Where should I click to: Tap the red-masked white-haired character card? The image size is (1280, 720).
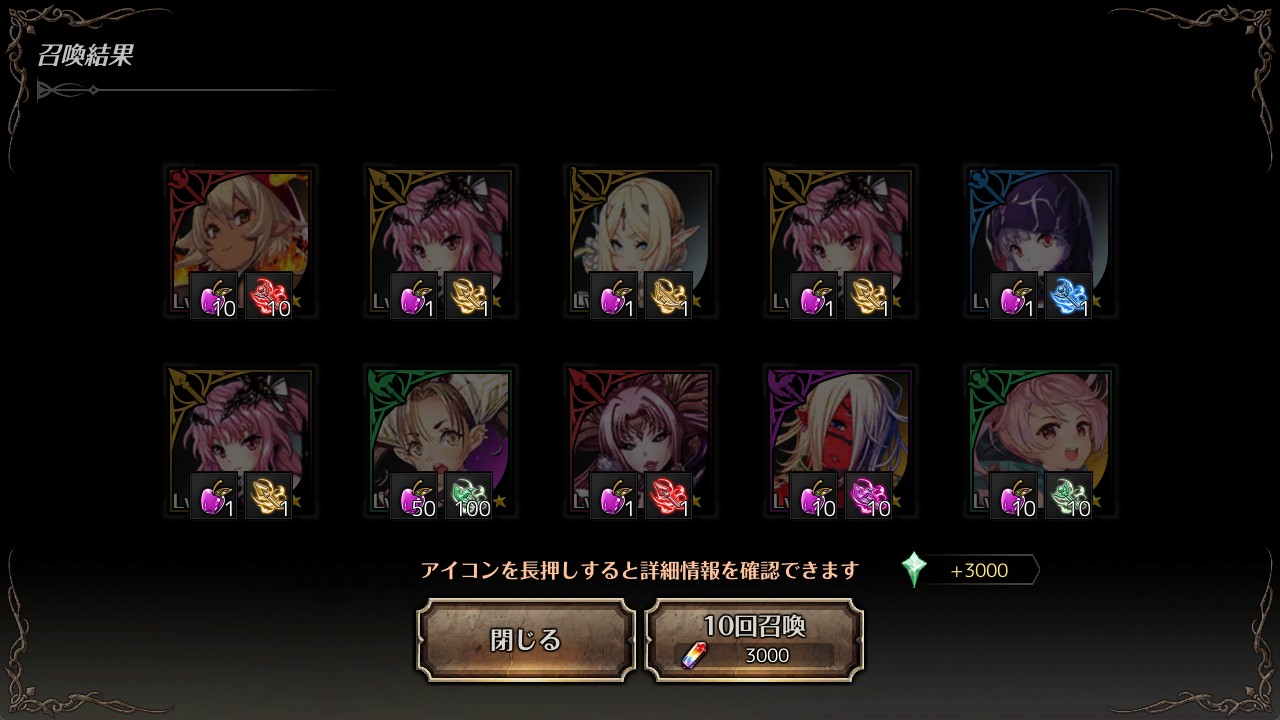point(840,442)
